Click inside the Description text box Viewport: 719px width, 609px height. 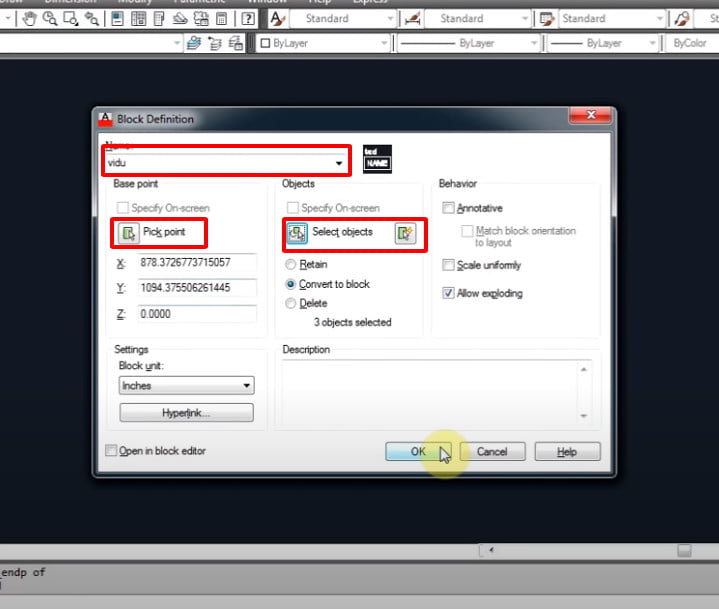pyautogui.click(x=430, y=393)
